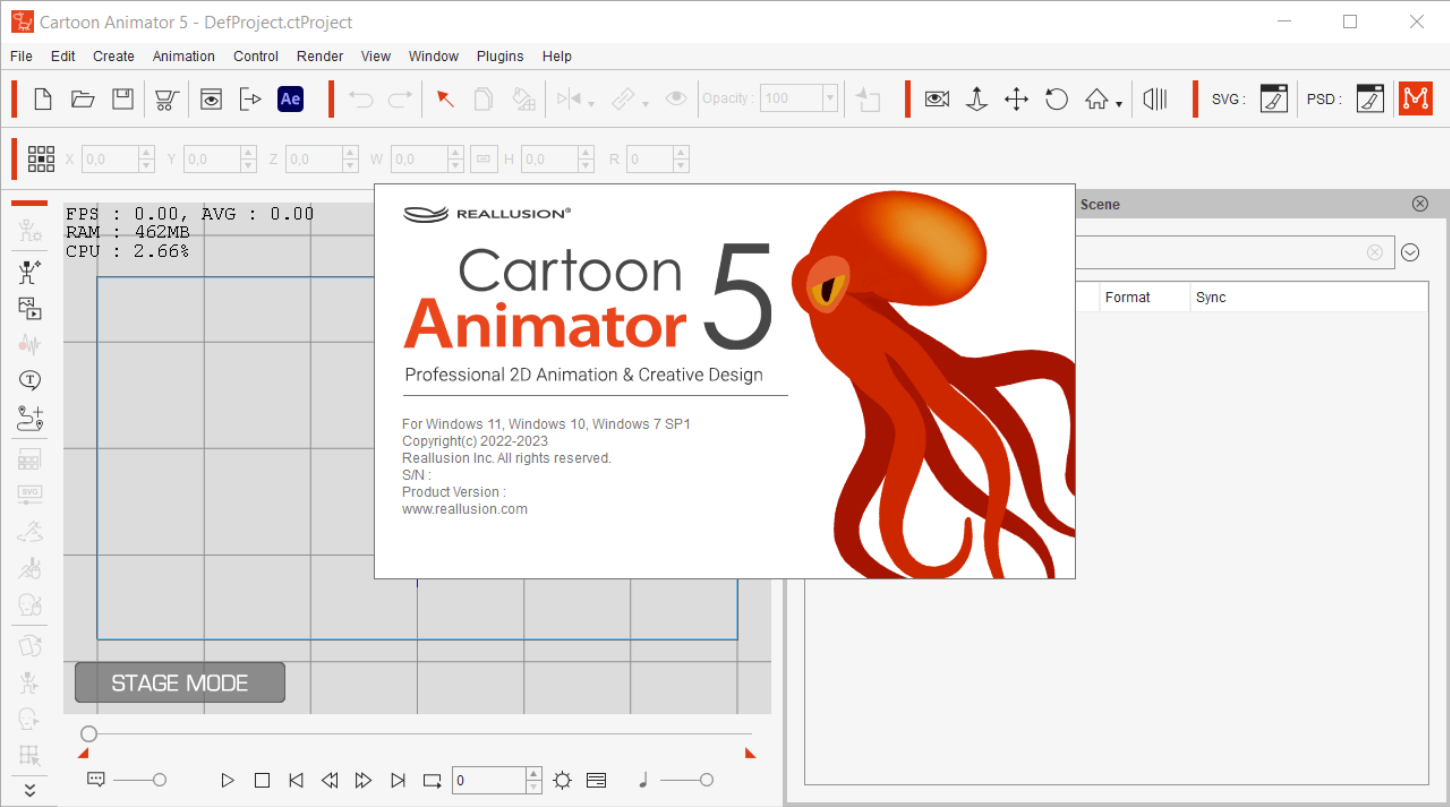Select the four-arrow pan camera tool

pyautogui.click(x=1016, y=99)
